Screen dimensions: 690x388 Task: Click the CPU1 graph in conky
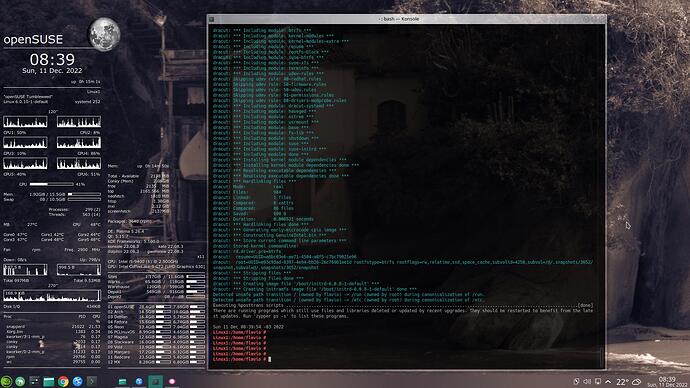coord(25,122)
